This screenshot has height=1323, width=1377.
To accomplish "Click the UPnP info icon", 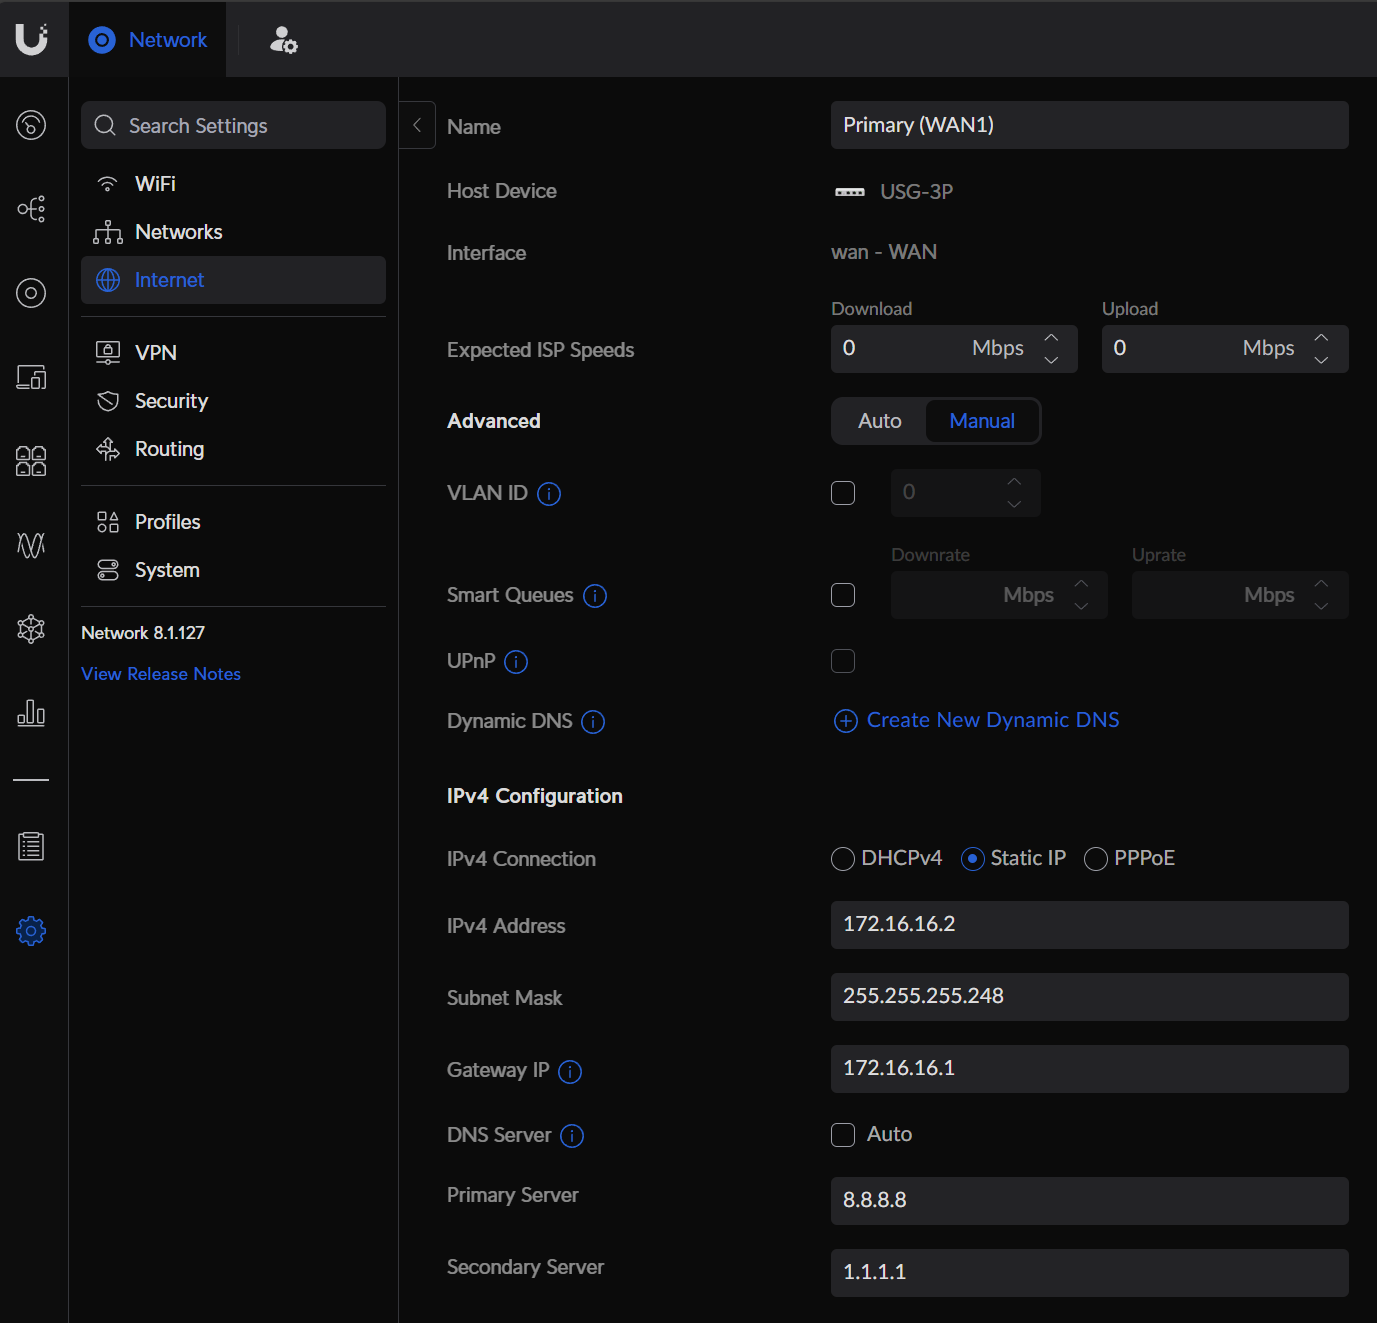I will [516, 662].
